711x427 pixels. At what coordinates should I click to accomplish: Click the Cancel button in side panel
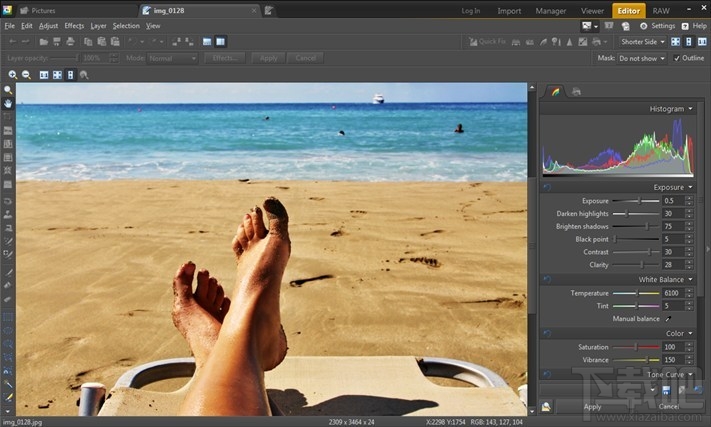pyautogui.click(x=668, y=407)
